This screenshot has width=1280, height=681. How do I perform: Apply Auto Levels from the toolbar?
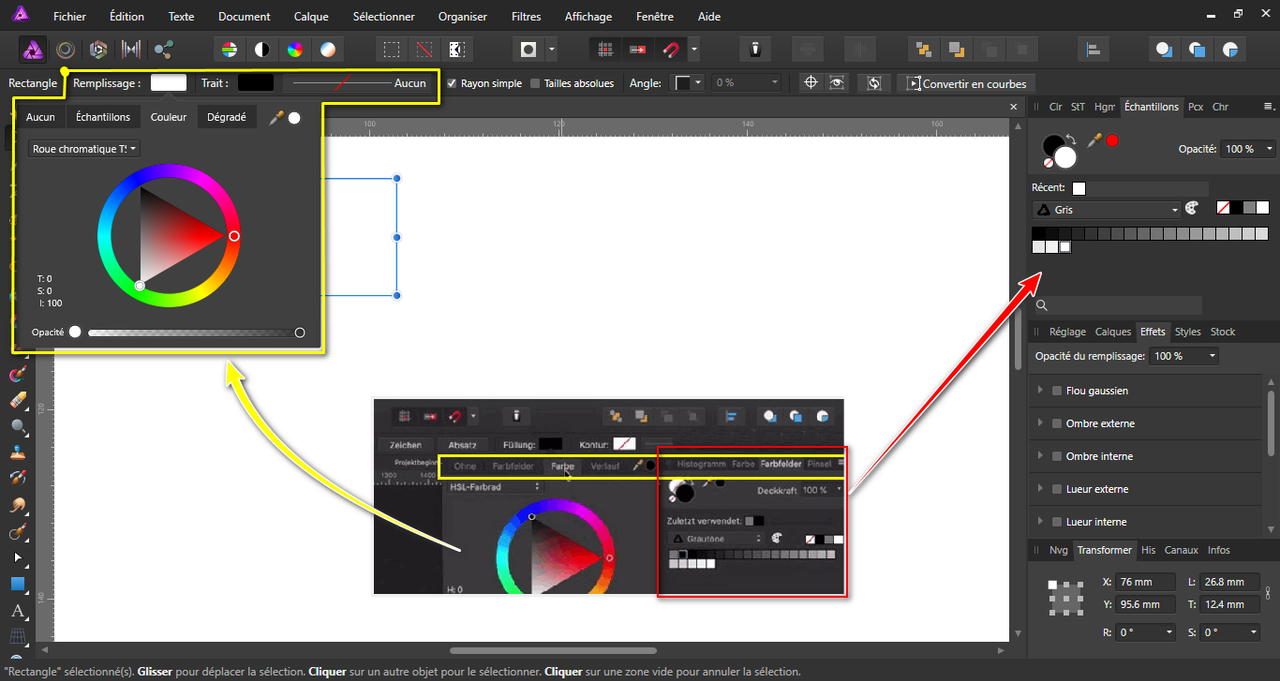tap(229, 49)
